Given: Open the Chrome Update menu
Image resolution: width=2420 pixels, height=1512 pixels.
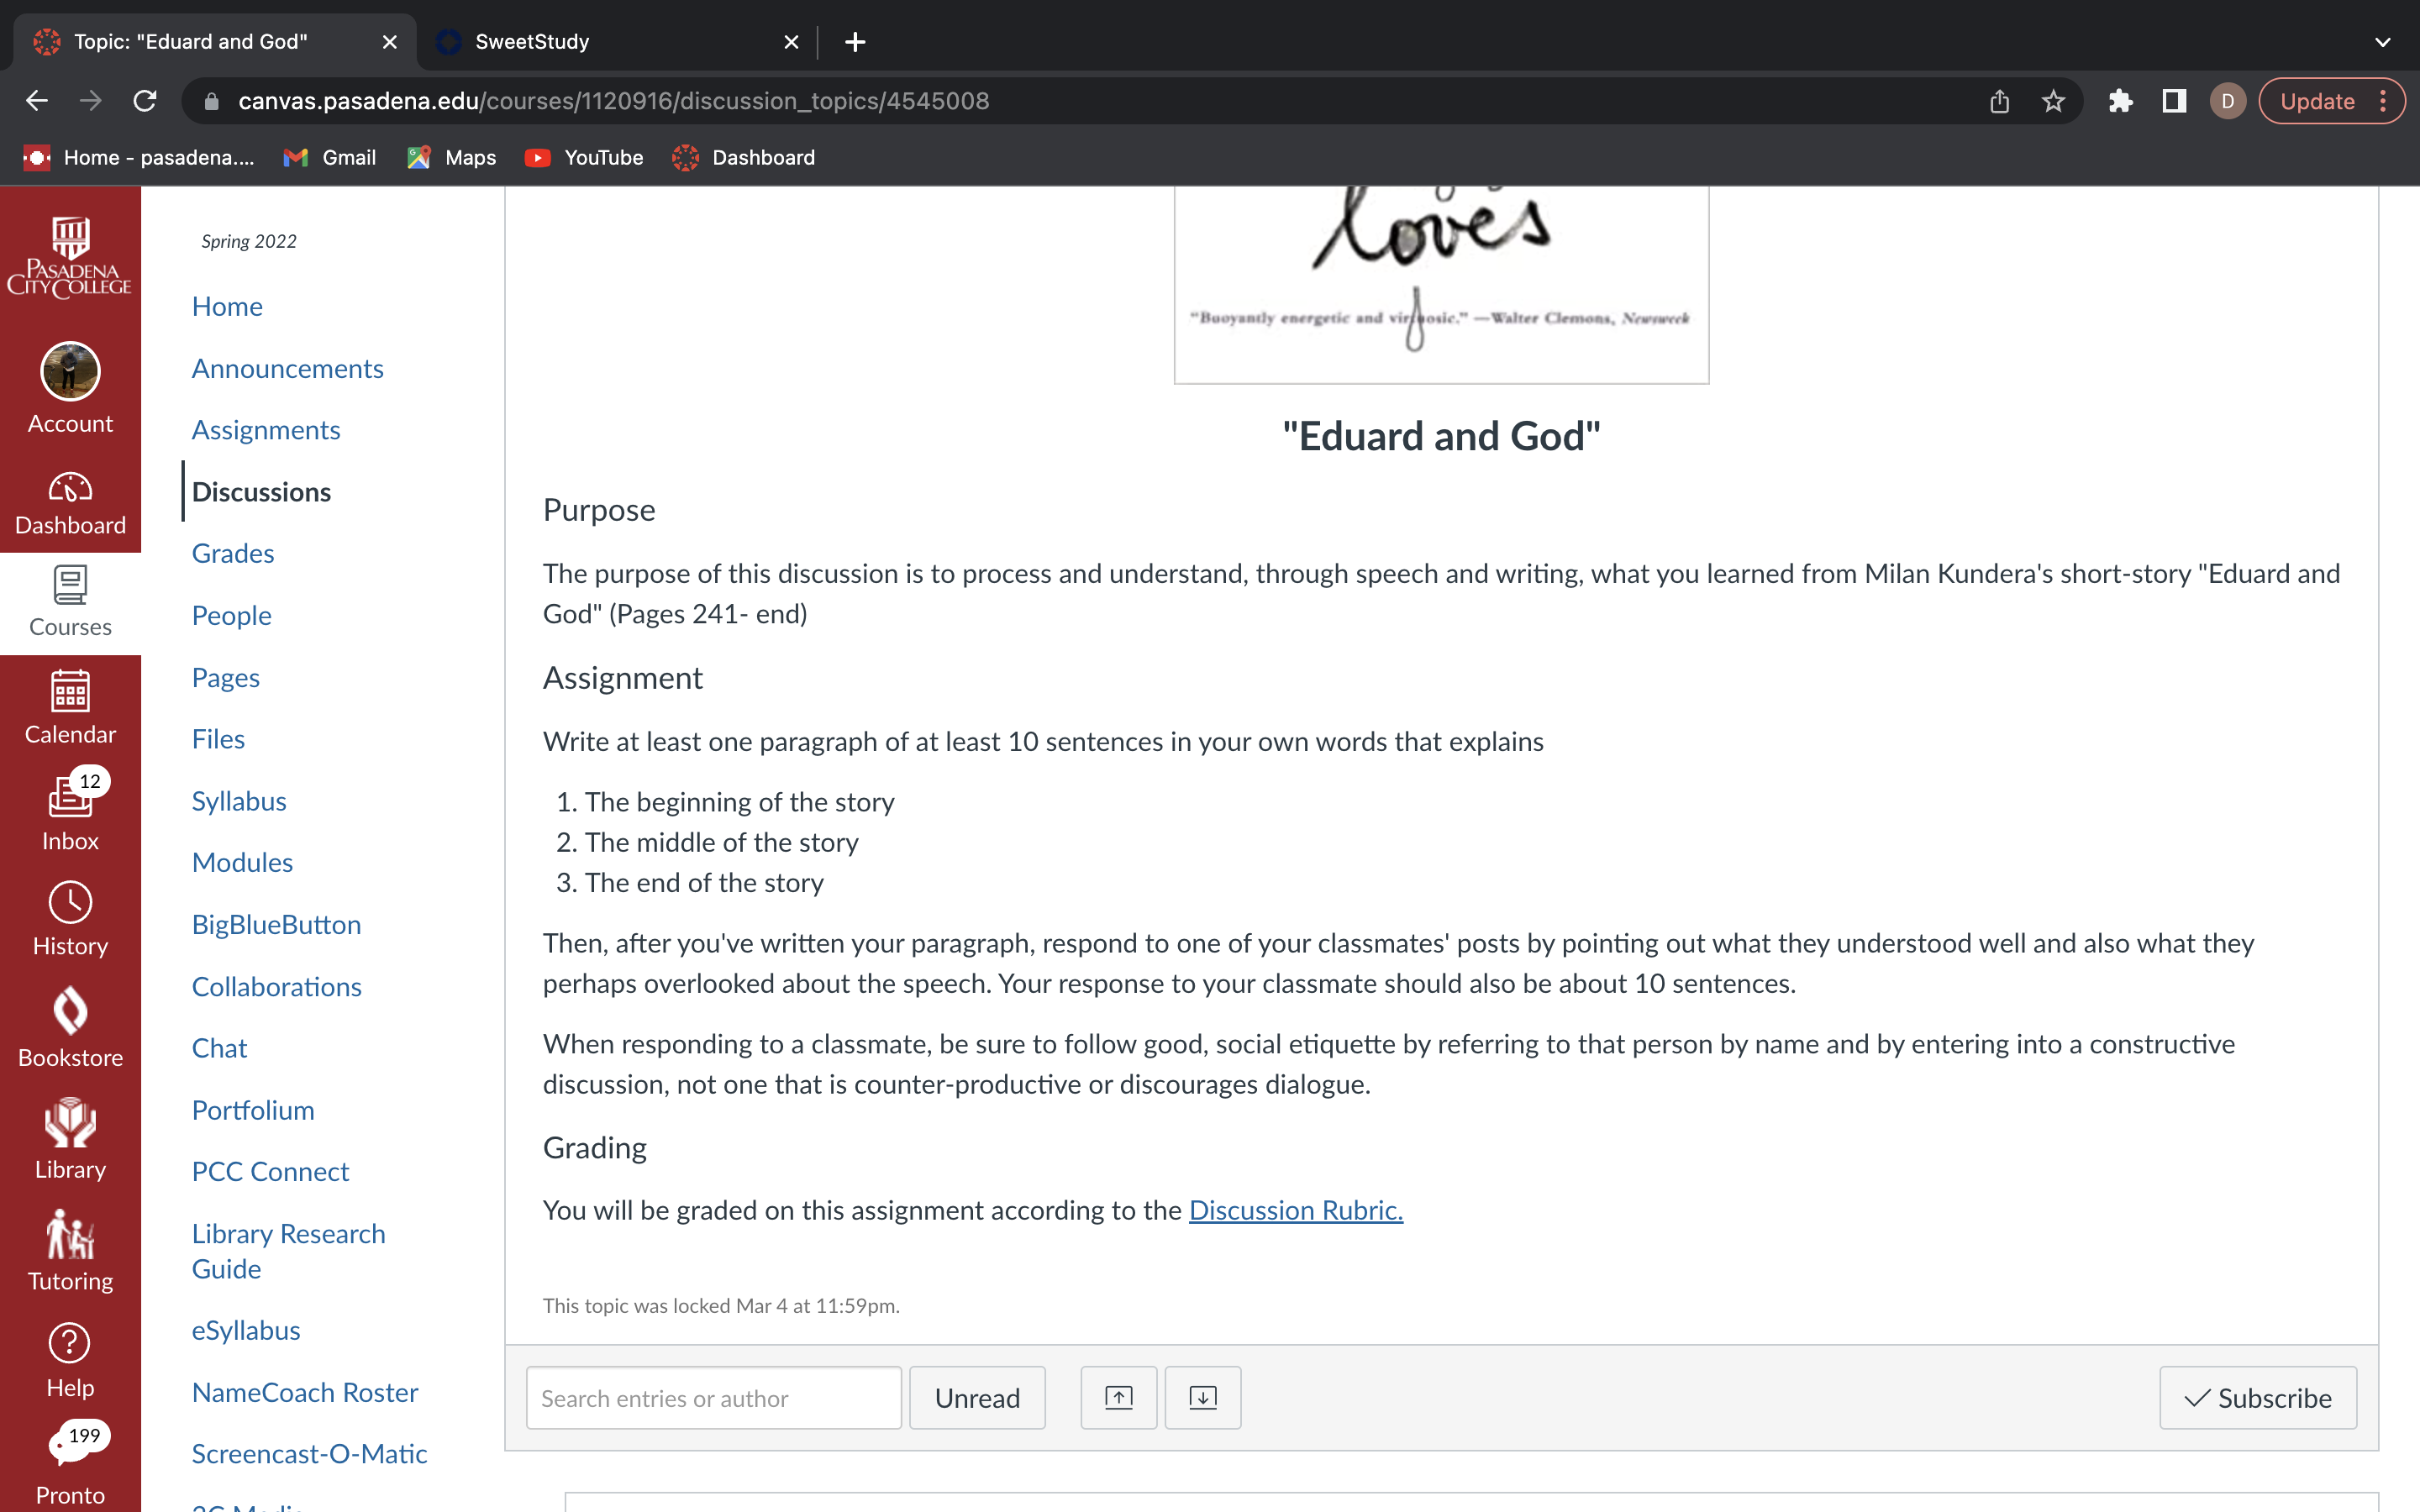Looking at the screenshot, I should coord(2332,101).
